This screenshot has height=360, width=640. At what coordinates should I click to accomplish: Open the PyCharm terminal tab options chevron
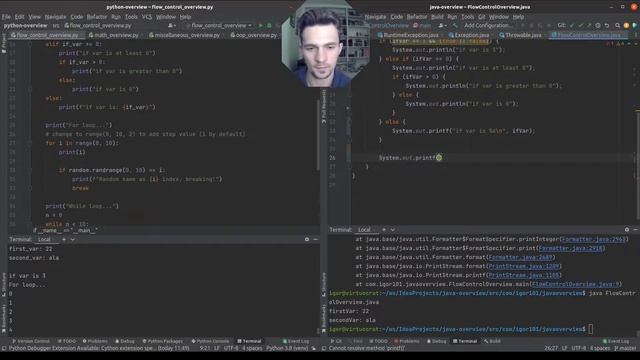(72, 240)
